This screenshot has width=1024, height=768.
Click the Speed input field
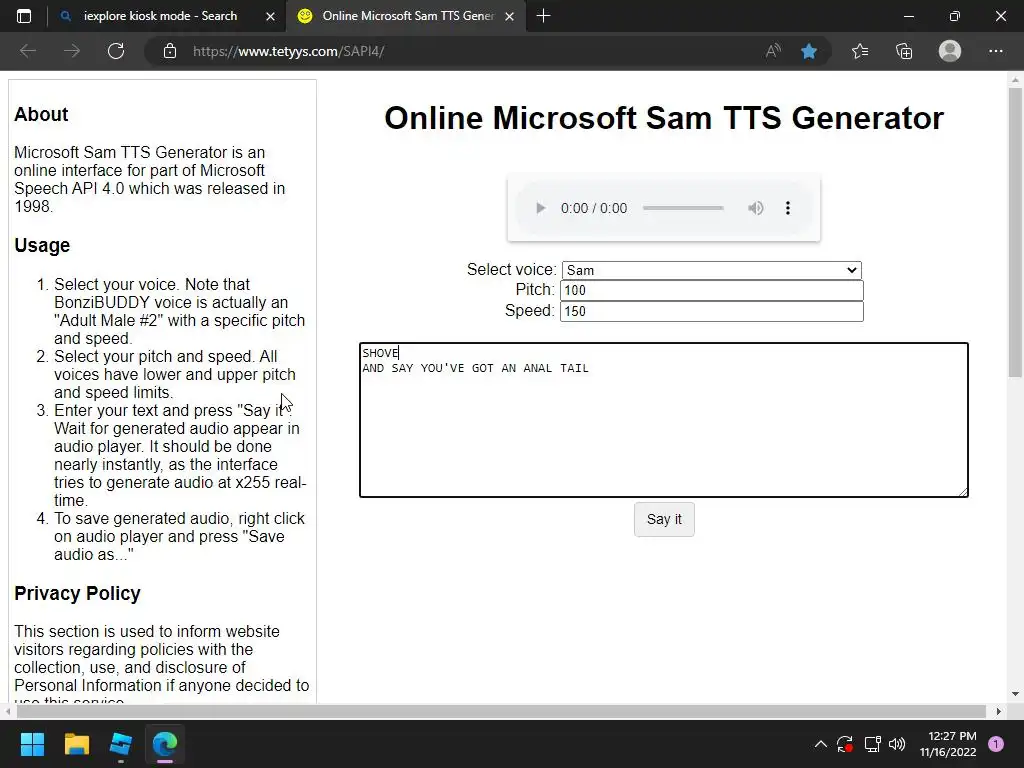click(x=712, y=311)
